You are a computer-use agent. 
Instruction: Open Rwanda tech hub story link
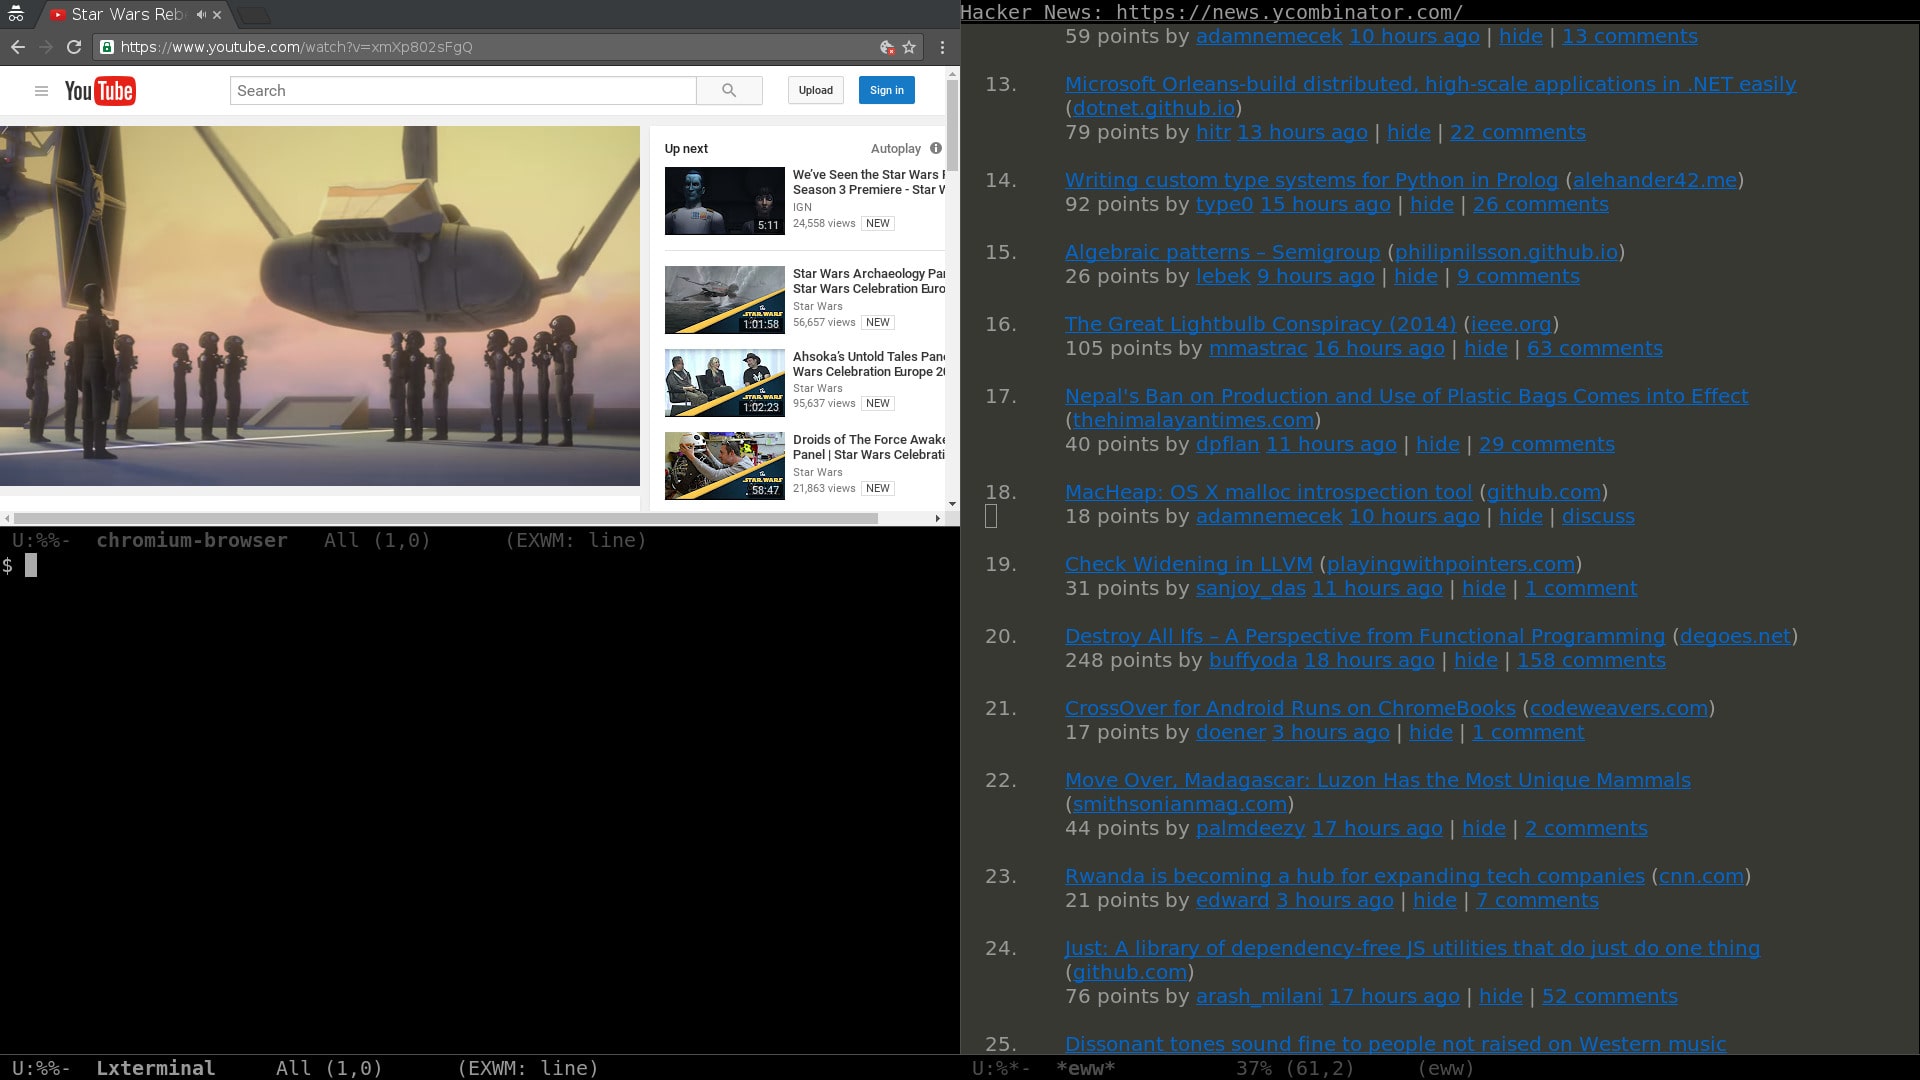[1354, 876]
